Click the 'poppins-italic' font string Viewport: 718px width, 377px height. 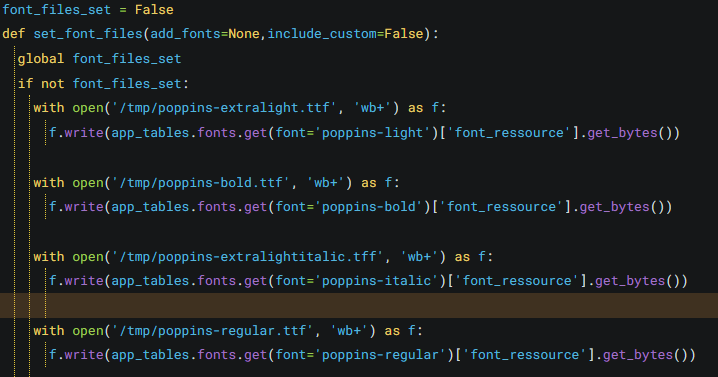[x=377, y=281]
